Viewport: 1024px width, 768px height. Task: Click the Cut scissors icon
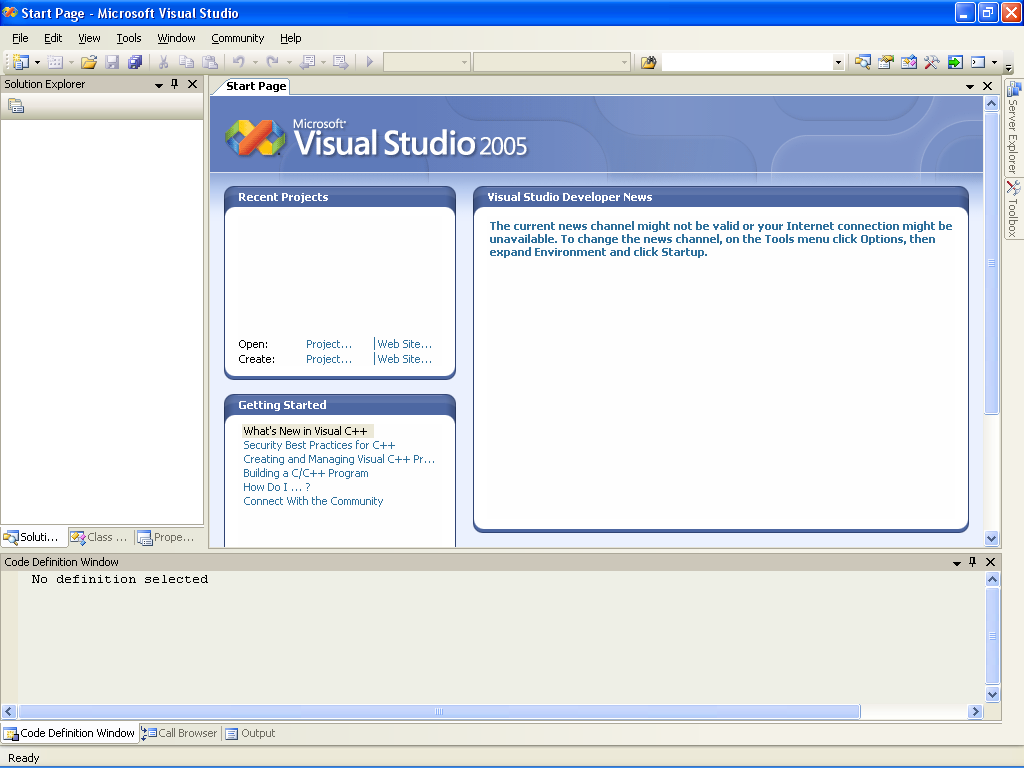click(163, 62)
